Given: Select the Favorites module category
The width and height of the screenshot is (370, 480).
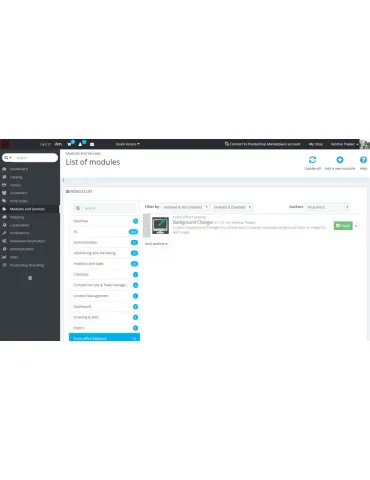Looking at the screenshot, I should pos(104,221).
